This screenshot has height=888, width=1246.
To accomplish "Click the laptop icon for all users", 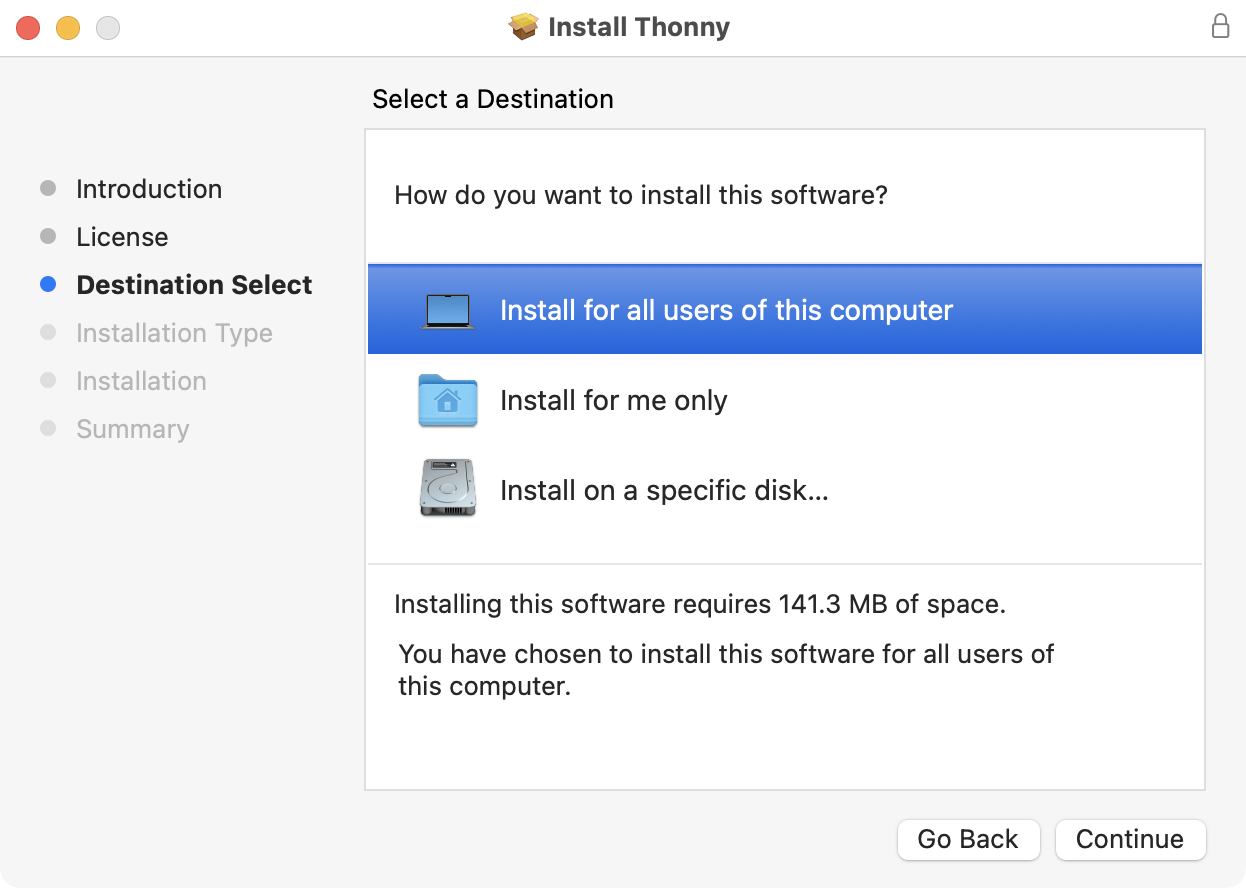I will pyautogui.click(x=447, y=311).
